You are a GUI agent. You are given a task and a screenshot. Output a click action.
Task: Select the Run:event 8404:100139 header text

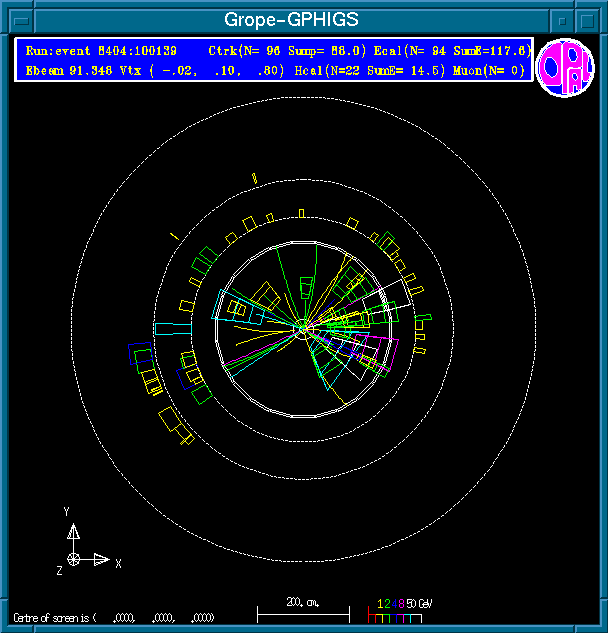(x=100, y=50)
